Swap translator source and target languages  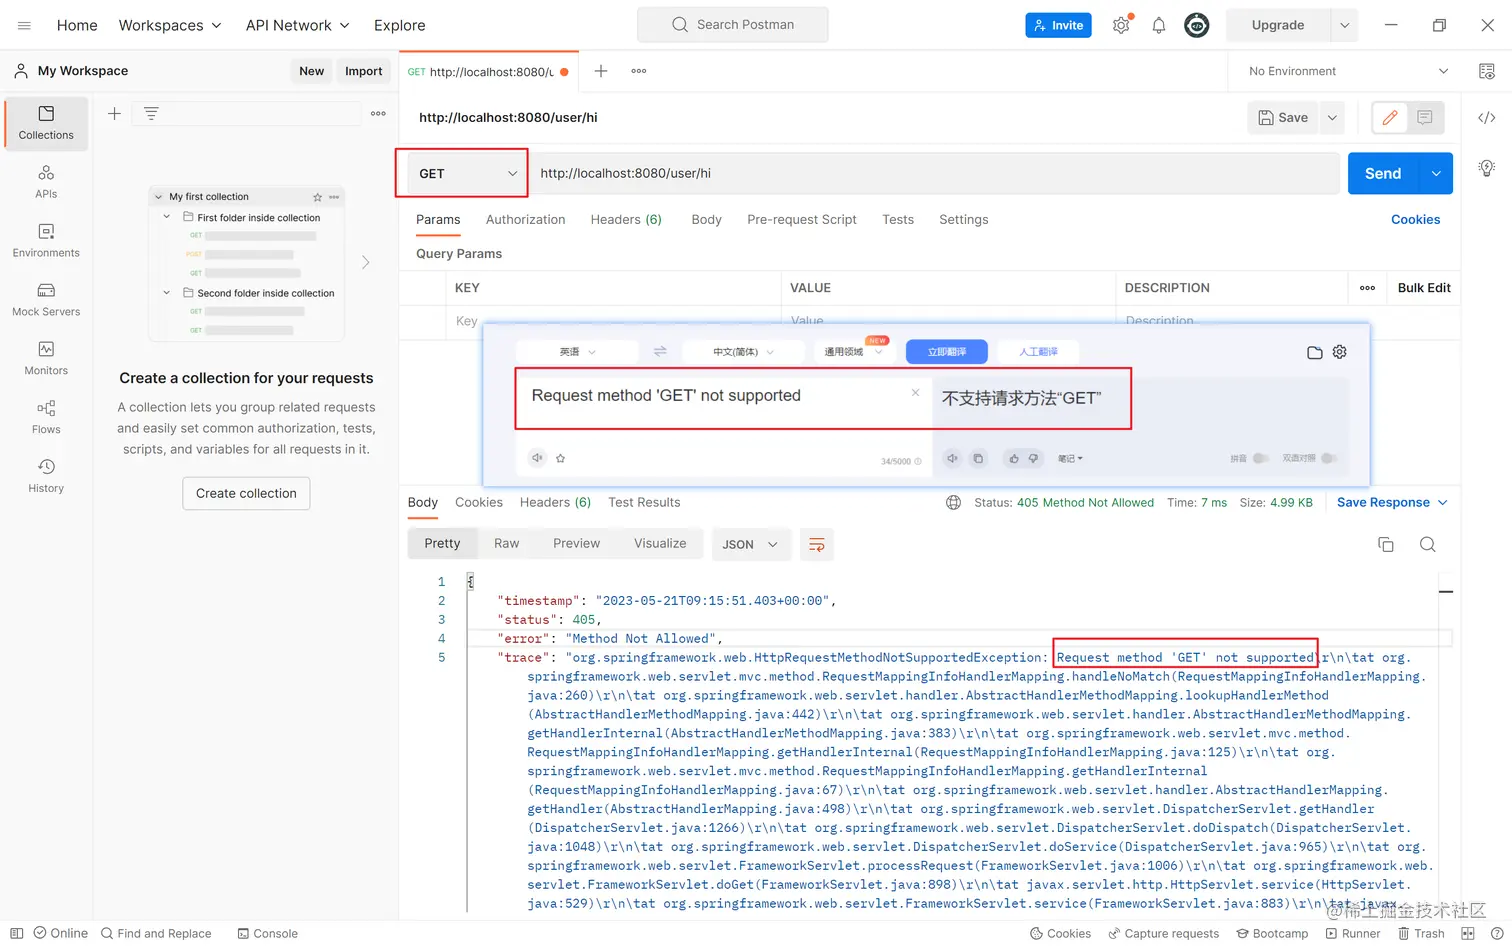point(660,352)
